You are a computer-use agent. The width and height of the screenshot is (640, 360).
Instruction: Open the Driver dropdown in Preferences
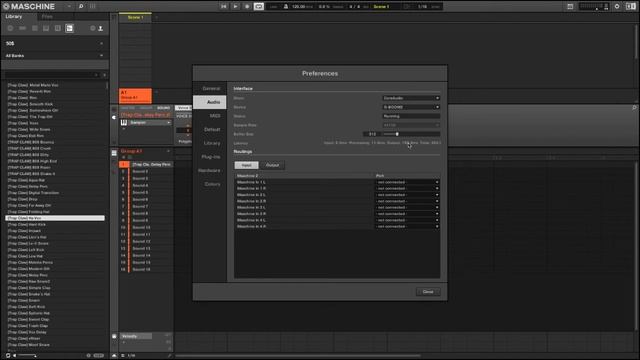point(411,98)
